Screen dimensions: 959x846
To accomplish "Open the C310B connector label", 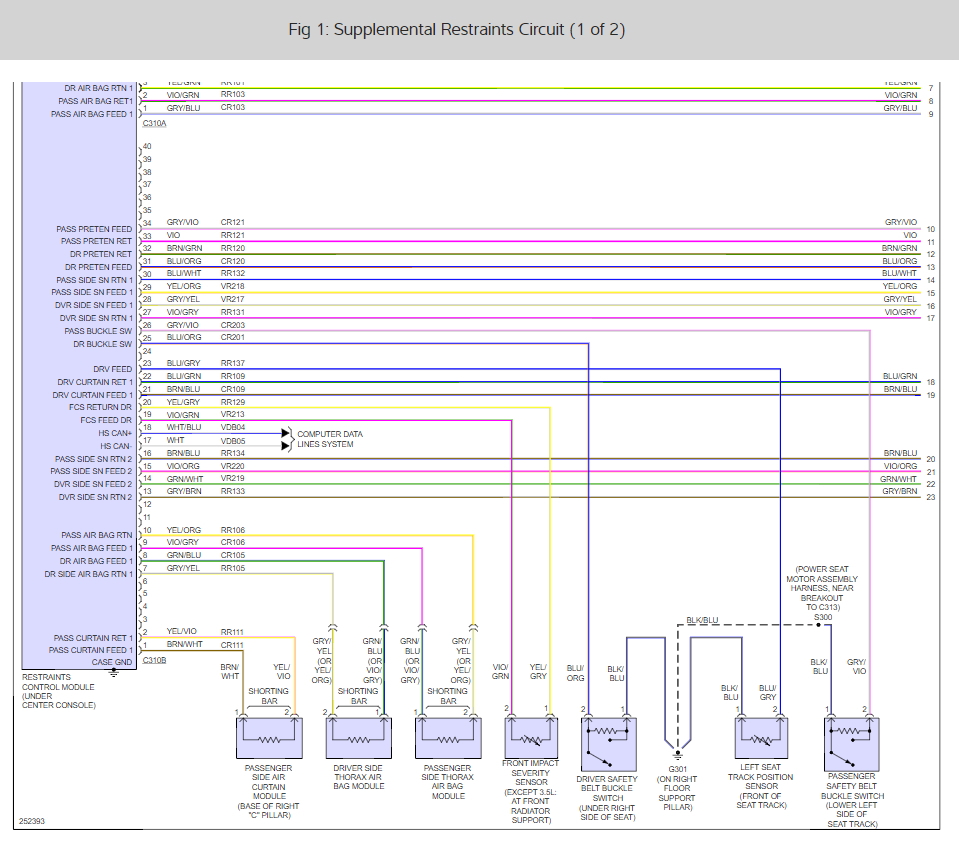I will point(154,661).
